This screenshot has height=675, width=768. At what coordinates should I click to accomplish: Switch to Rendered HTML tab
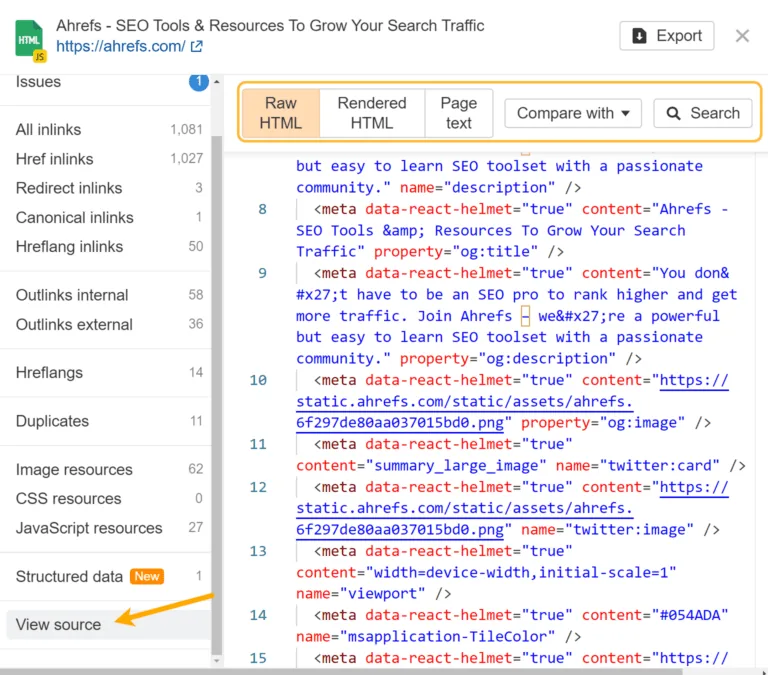tap(372, 113)
